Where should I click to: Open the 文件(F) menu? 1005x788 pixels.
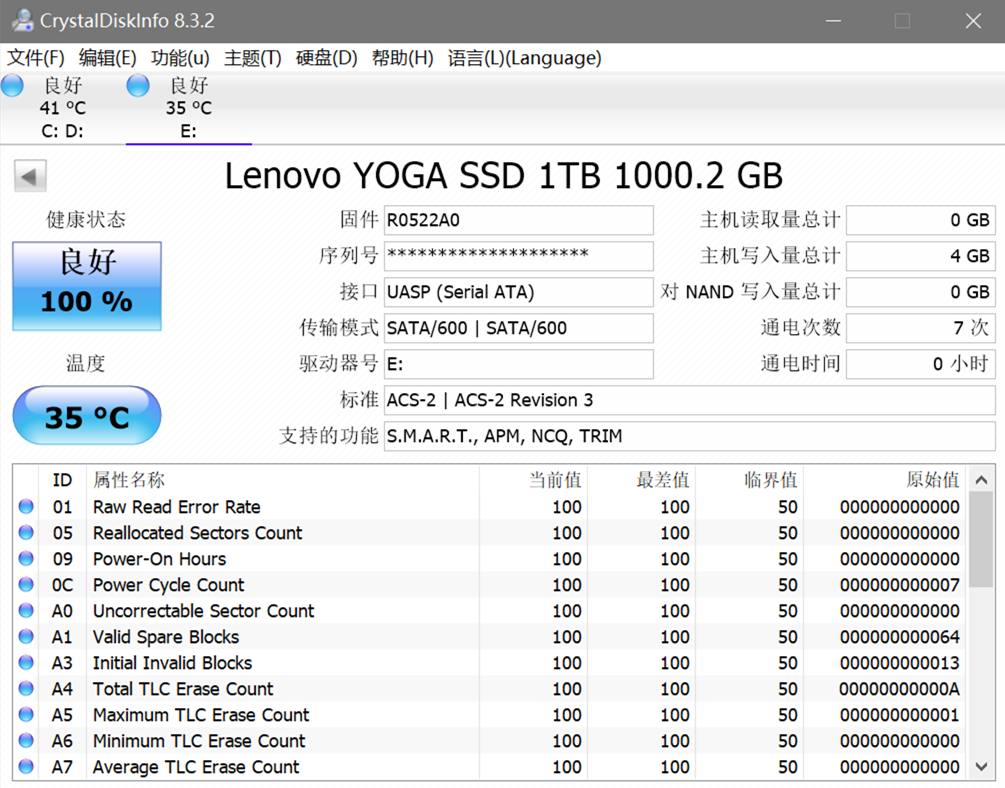click(x=36, y=58)
